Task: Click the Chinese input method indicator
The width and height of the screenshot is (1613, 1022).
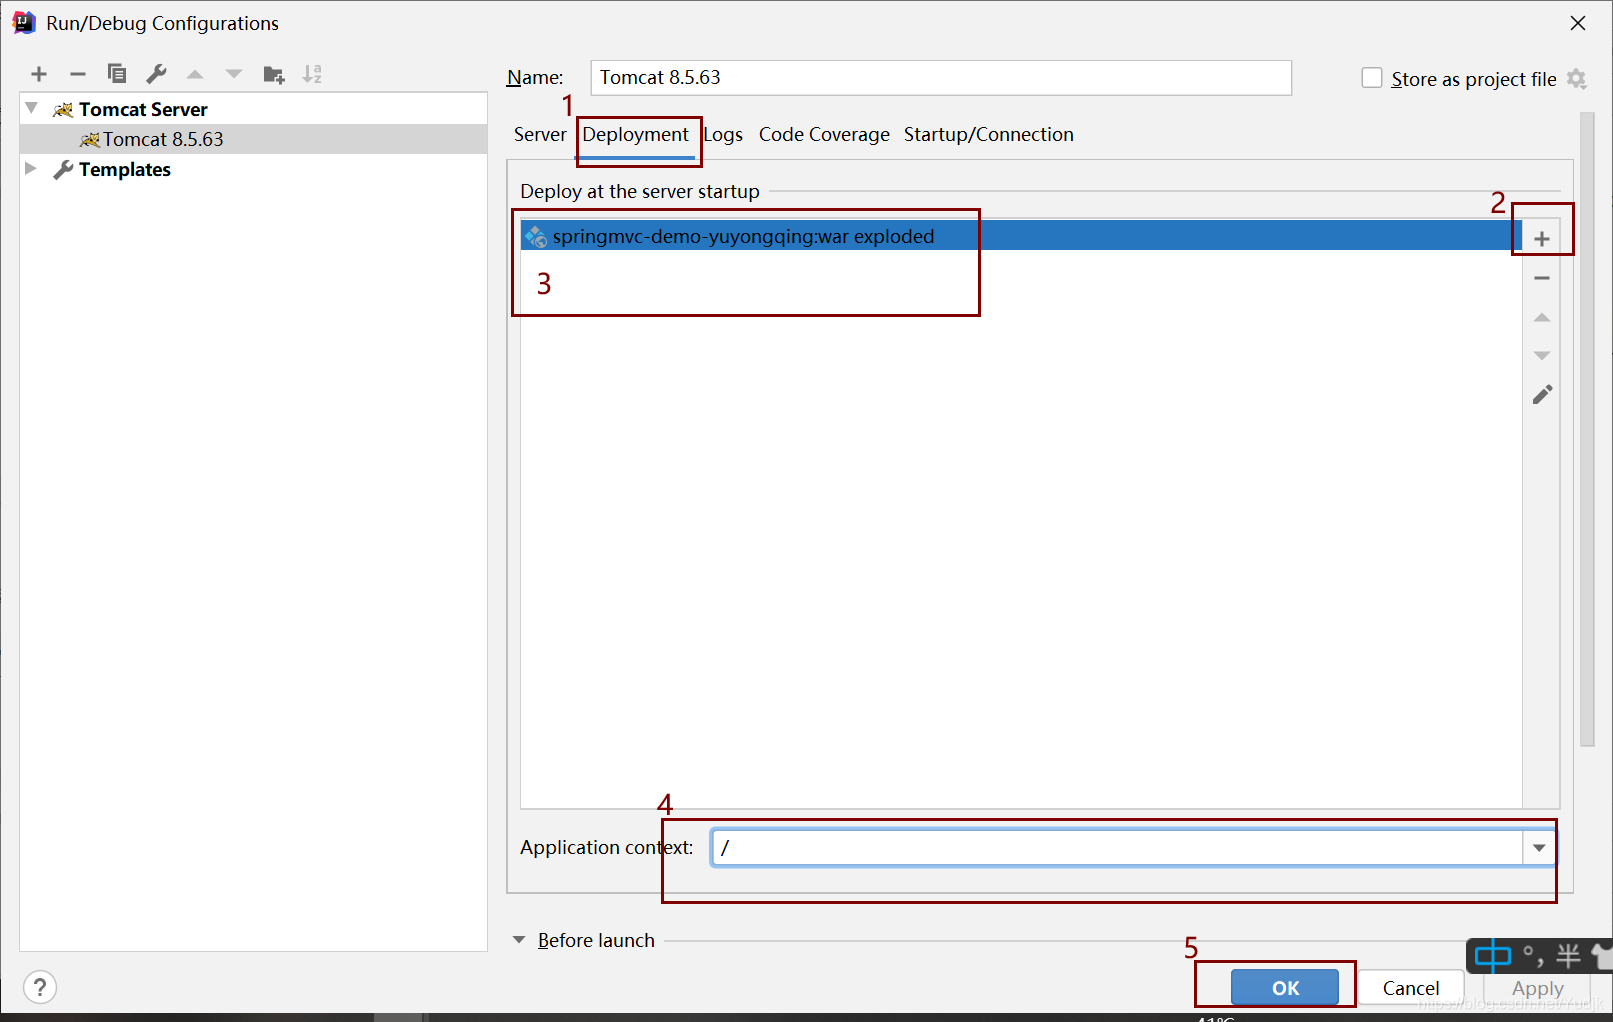Action: pyautogui.click(x=1493, y=956)
